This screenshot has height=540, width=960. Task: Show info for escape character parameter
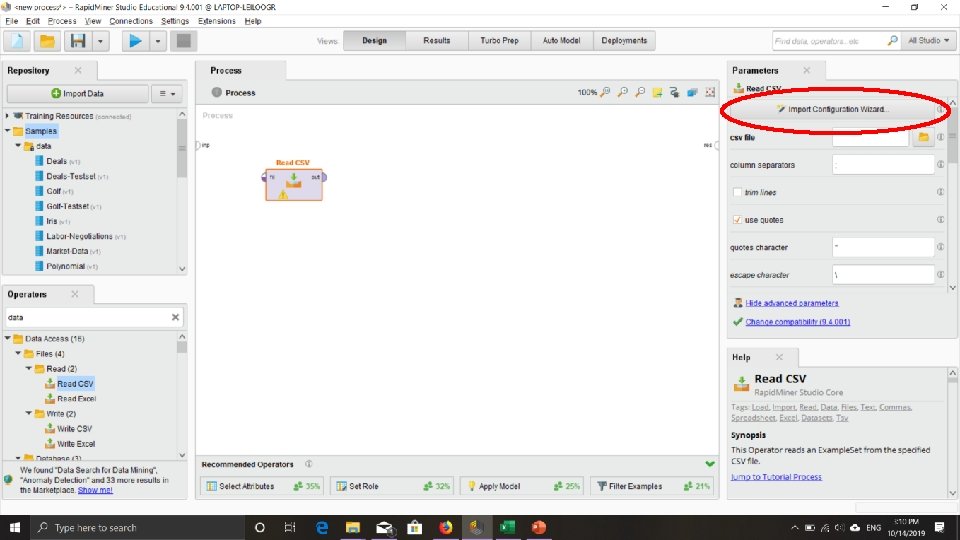click(940, 274)
